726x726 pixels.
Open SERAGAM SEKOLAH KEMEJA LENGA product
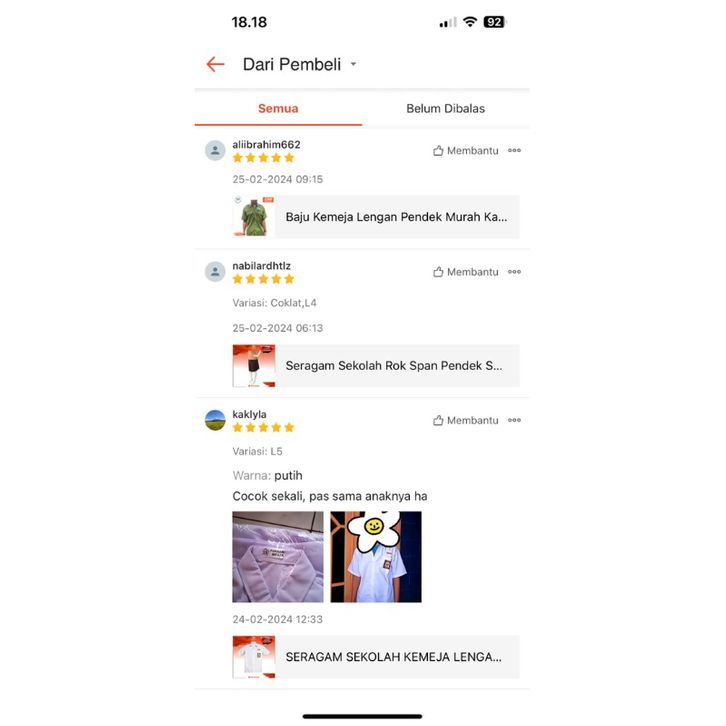click(376, 657)
